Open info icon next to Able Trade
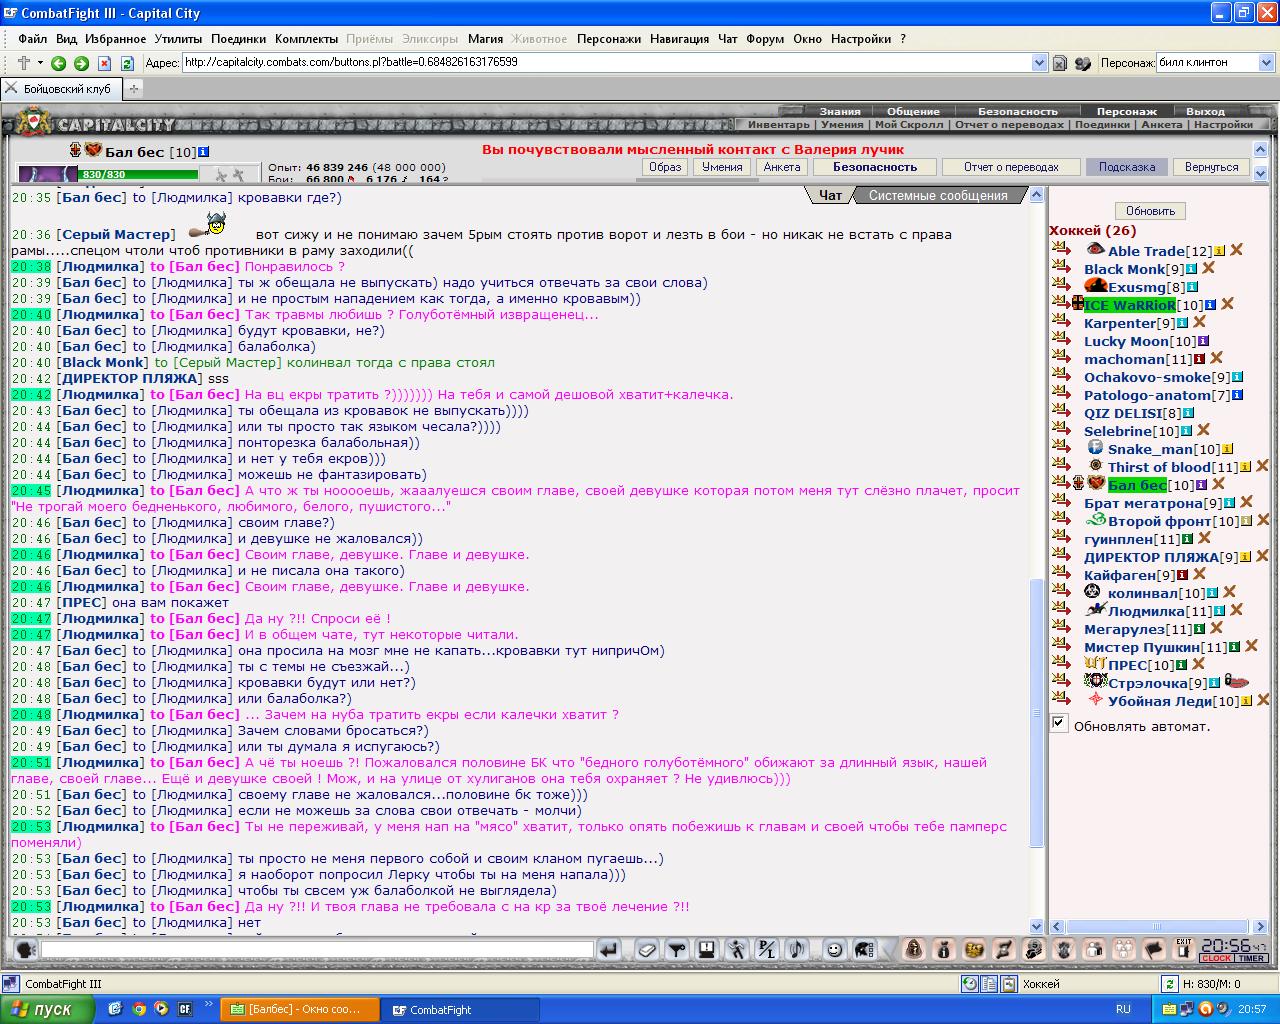The width and height of the screenshot is (1280, 1024). (x=1220, y=251)
